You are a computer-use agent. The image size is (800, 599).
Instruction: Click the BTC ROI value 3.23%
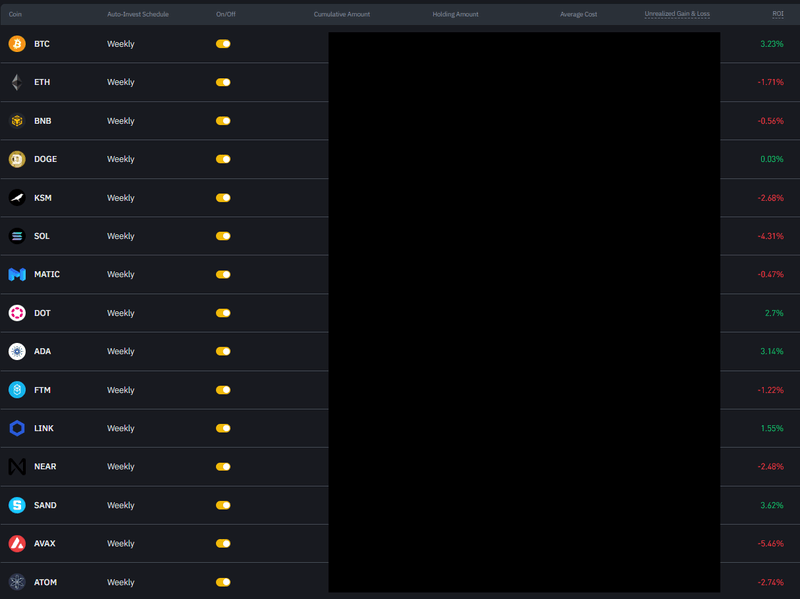[771, 44]
